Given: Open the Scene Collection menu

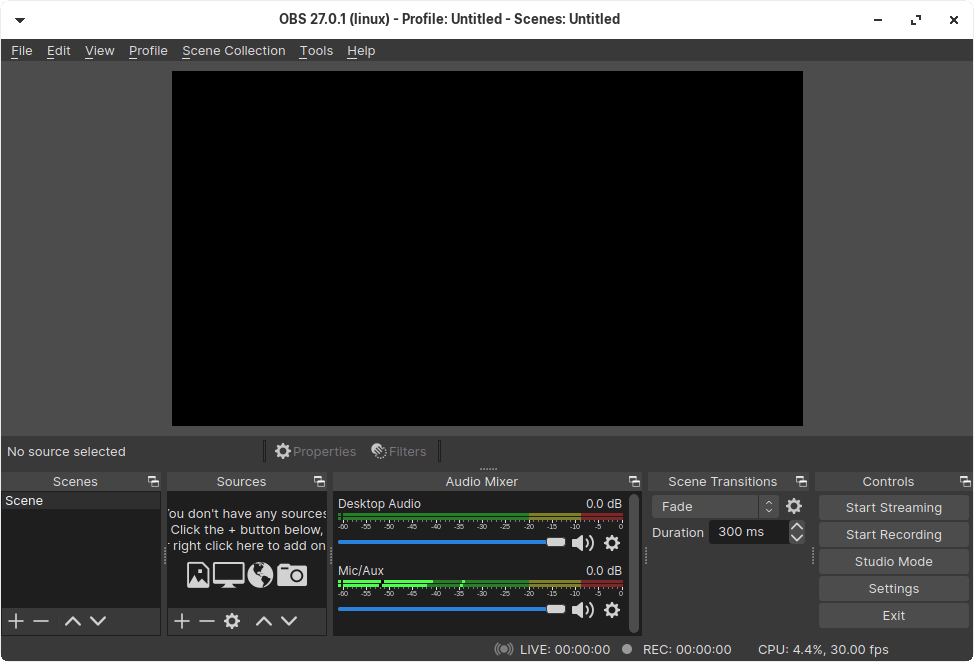Looking at the screenshot, I should click(x=233, y=50).
